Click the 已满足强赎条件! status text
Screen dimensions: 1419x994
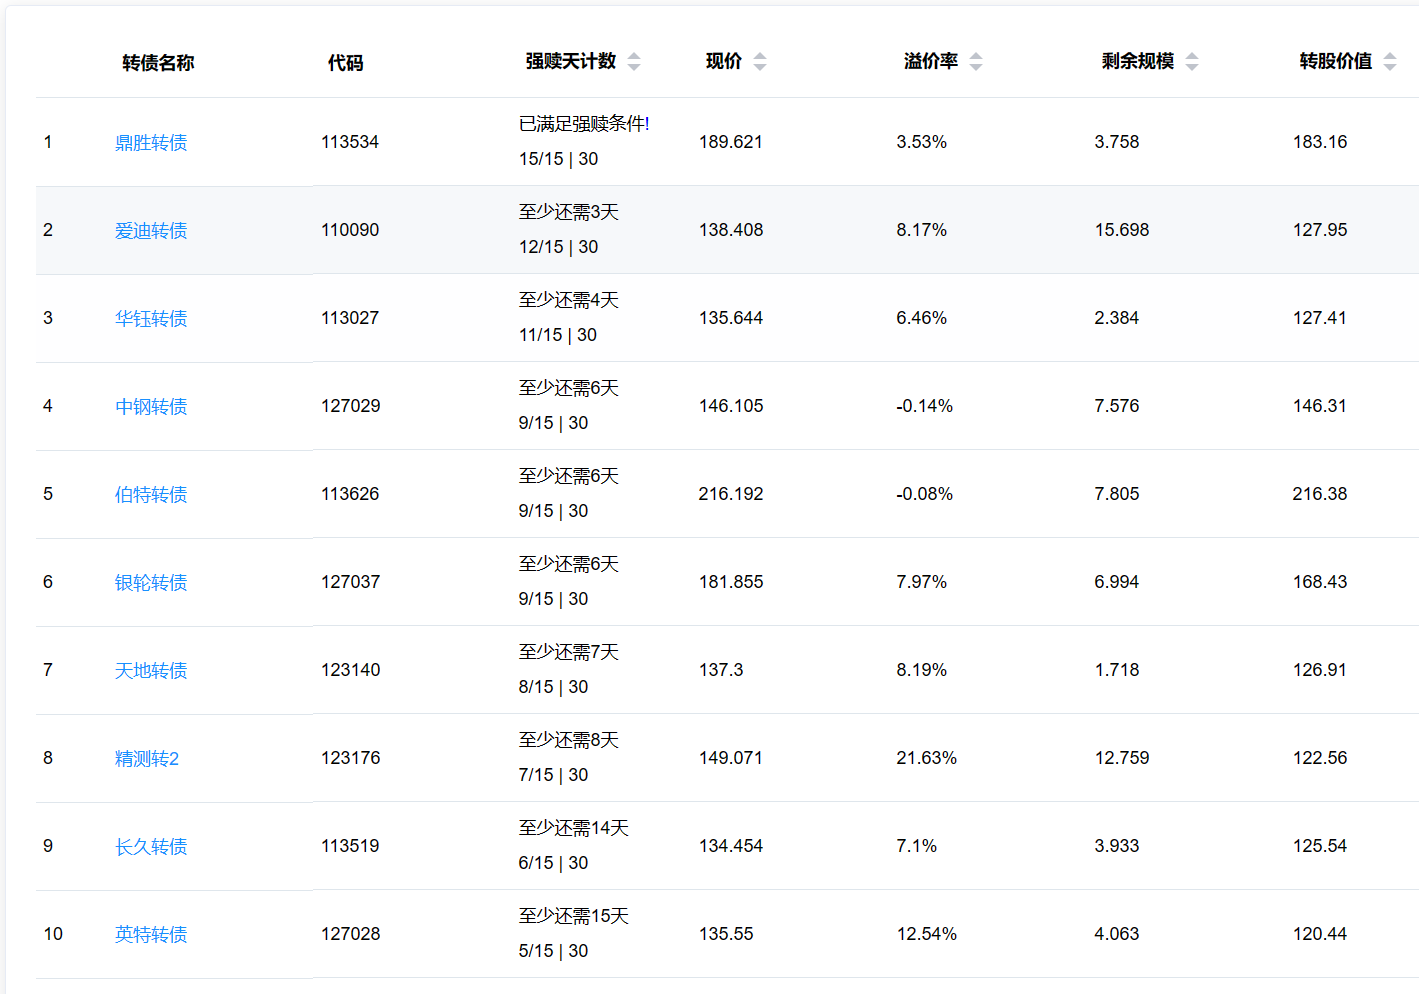[584, 124]
